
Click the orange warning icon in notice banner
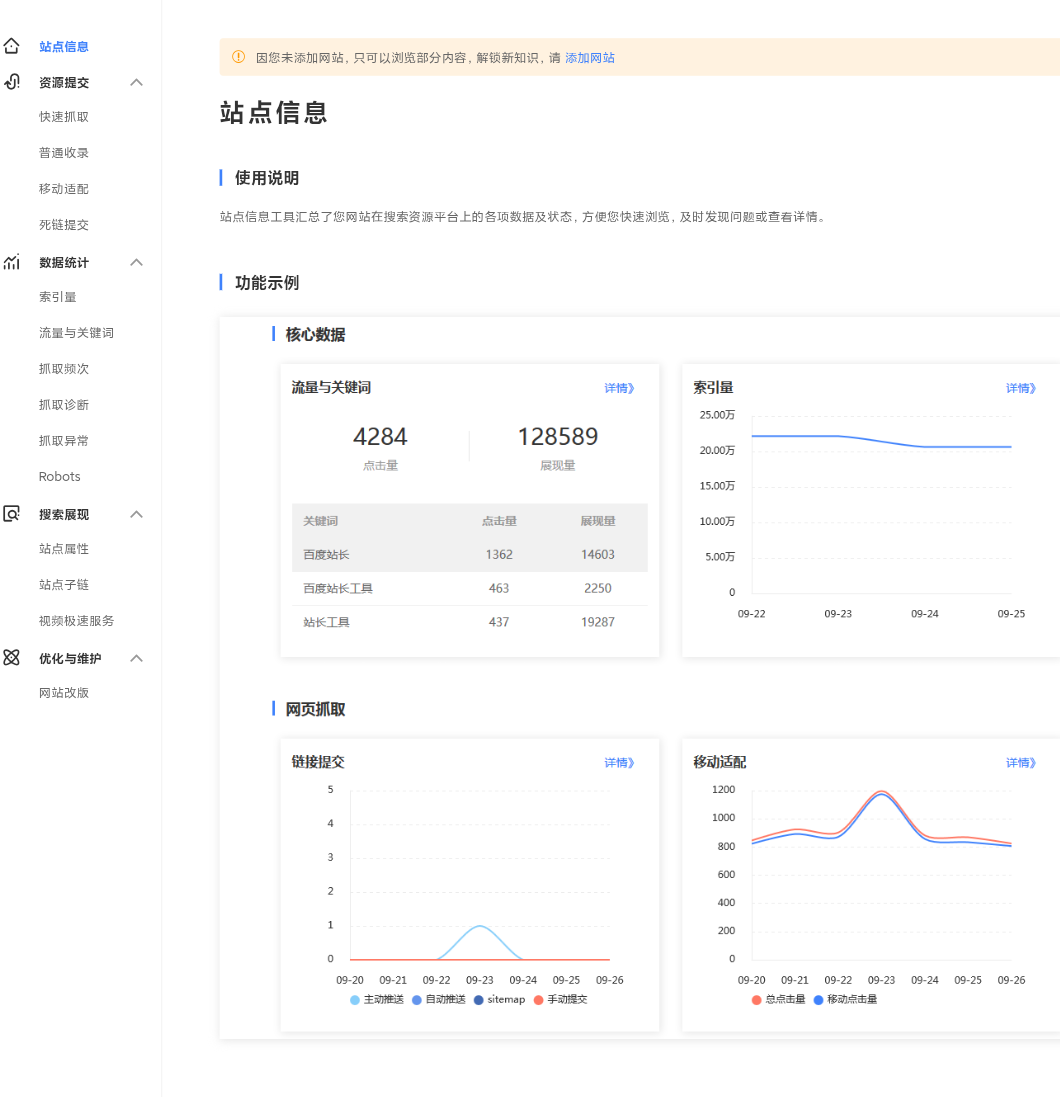pos(238,57)
